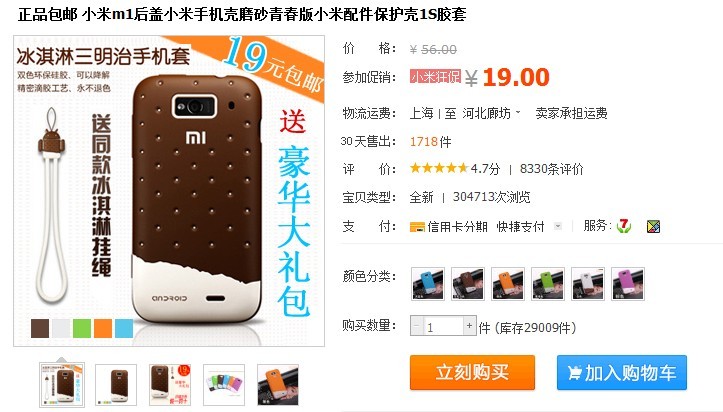
Task: Click the 立刻购买 buy now button
Action: 472,372
